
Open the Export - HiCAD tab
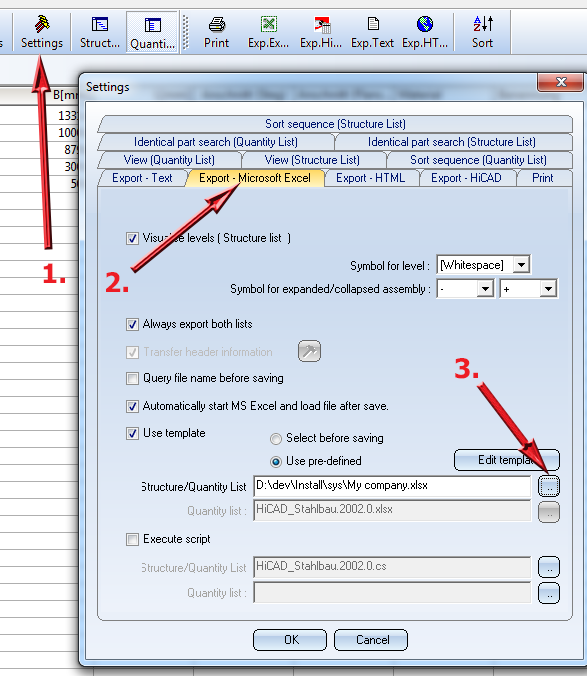[x=466, y=178]
